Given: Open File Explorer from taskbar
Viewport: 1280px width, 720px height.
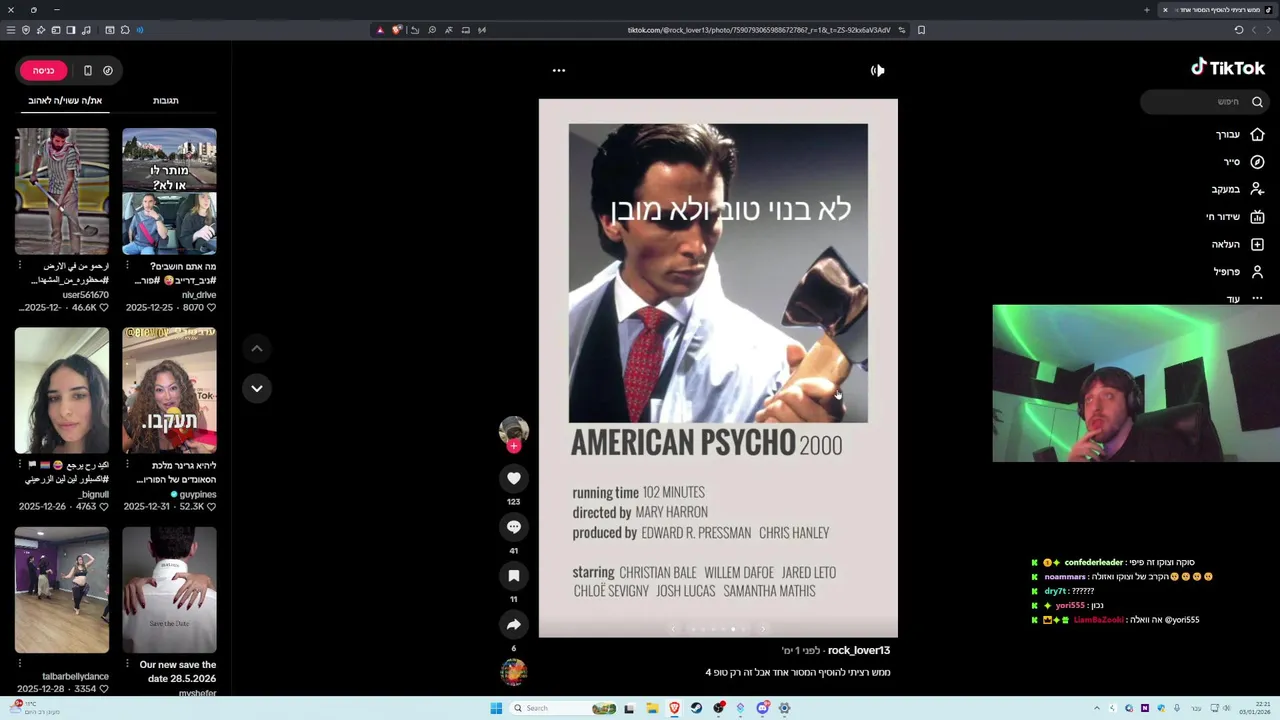Looking at the screenshot, I should [x=652, y=708].
